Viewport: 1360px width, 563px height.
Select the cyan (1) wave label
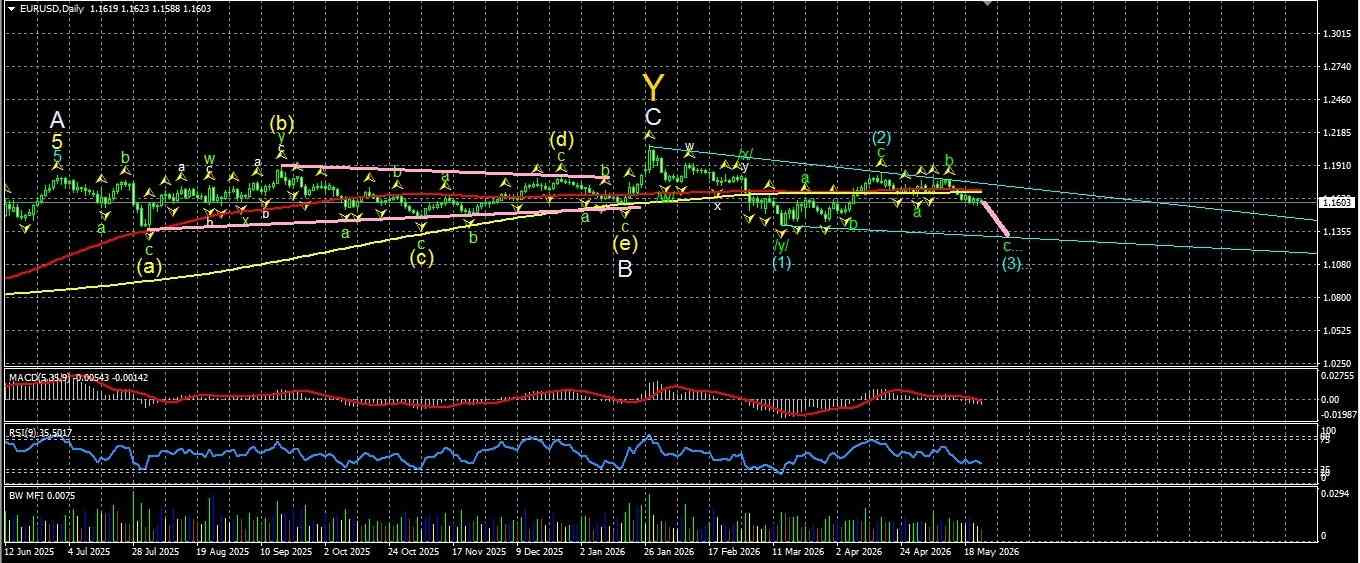pyautogui.click(x=782, y=263)
